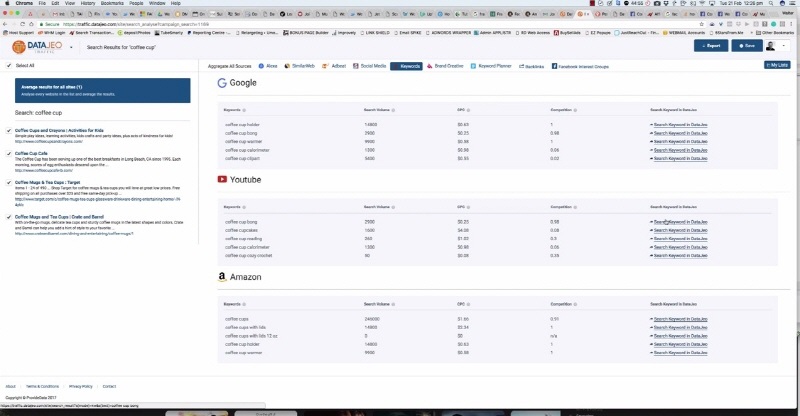Open the Brand Creative tab
The image size is (800, 416).
coord(445,66)
